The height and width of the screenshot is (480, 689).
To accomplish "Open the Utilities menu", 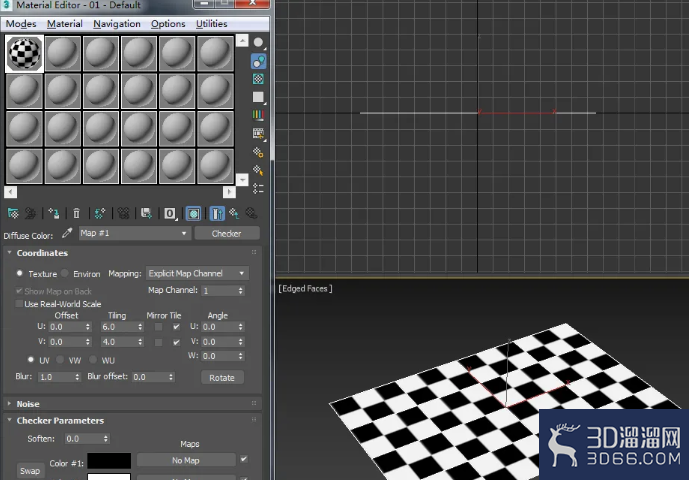I will click(x=211, y=24).
